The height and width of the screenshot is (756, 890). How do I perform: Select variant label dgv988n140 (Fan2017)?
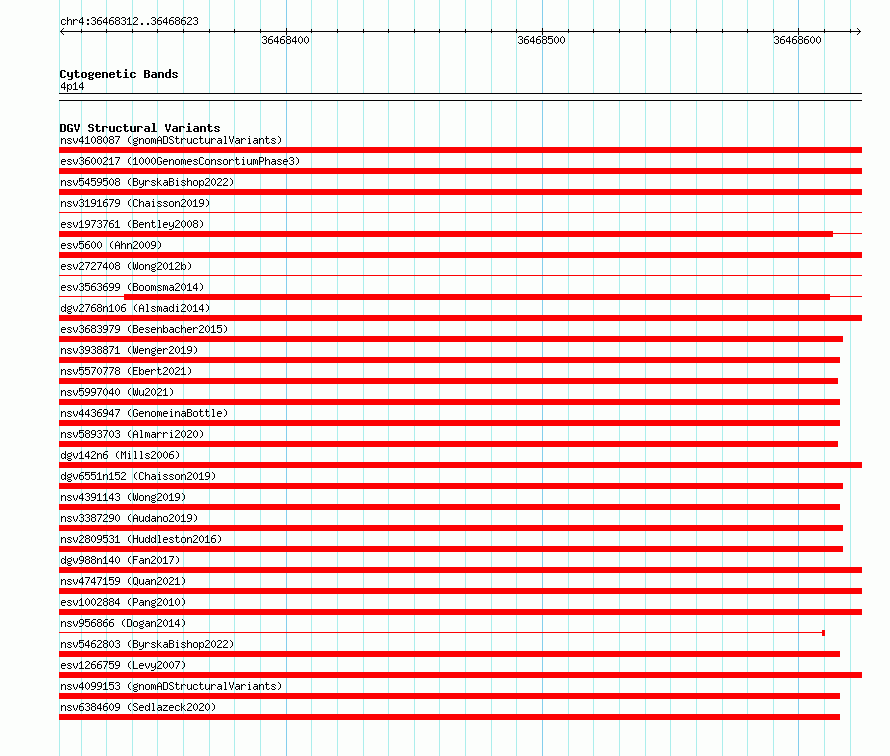120,560
